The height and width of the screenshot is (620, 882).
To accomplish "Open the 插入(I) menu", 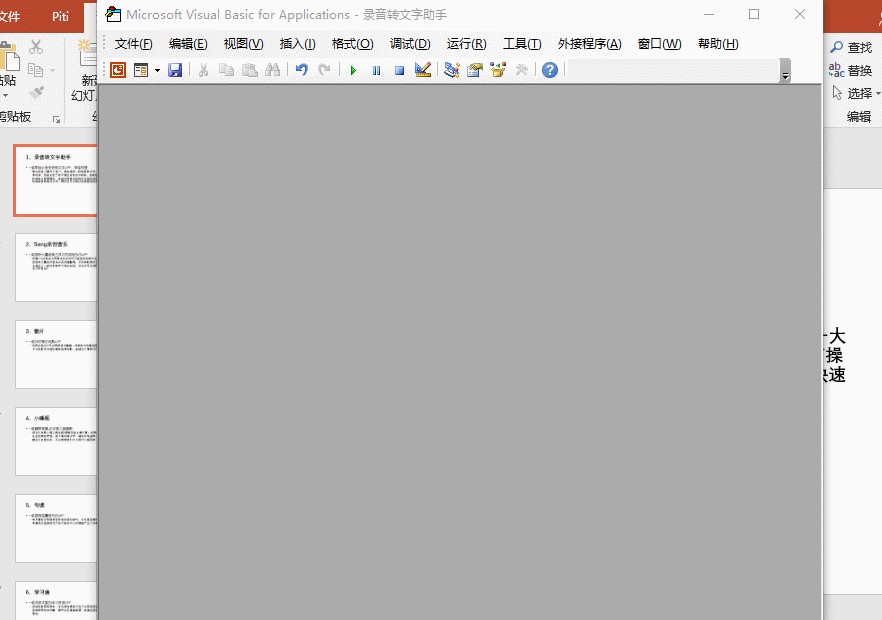I will [298, 44].
